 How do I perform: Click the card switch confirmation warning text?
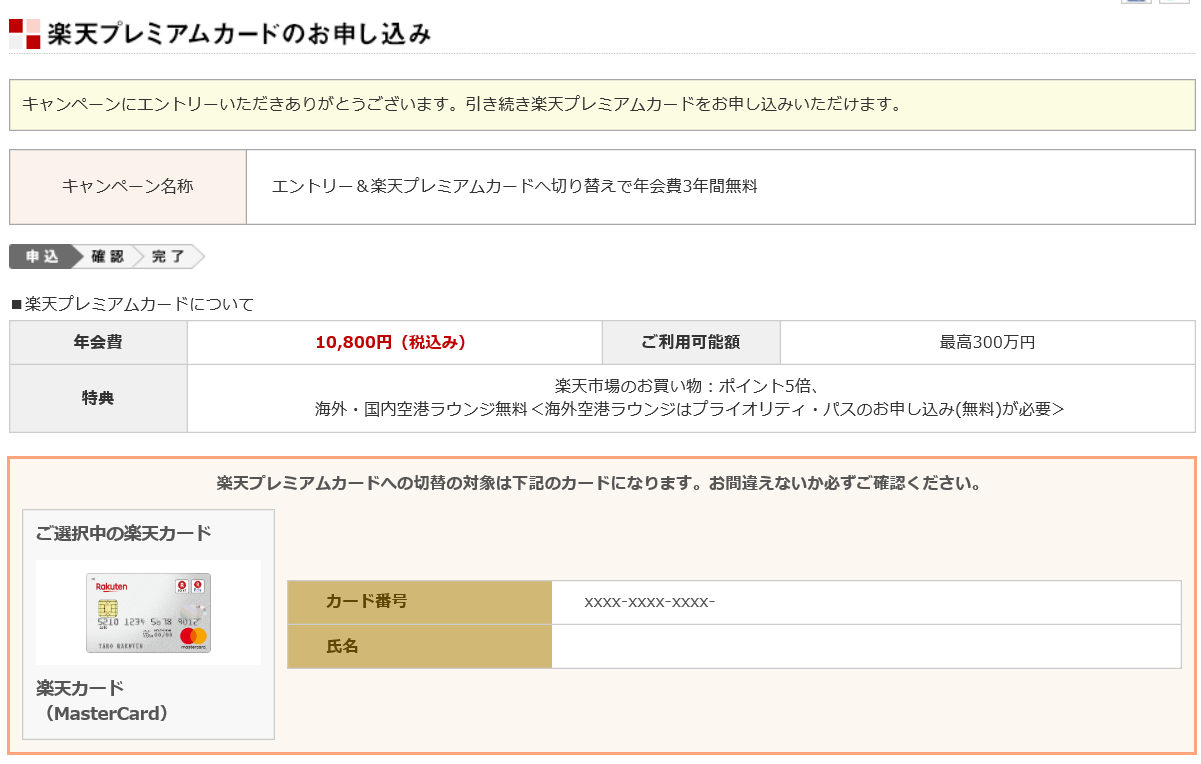click(598, 484)
